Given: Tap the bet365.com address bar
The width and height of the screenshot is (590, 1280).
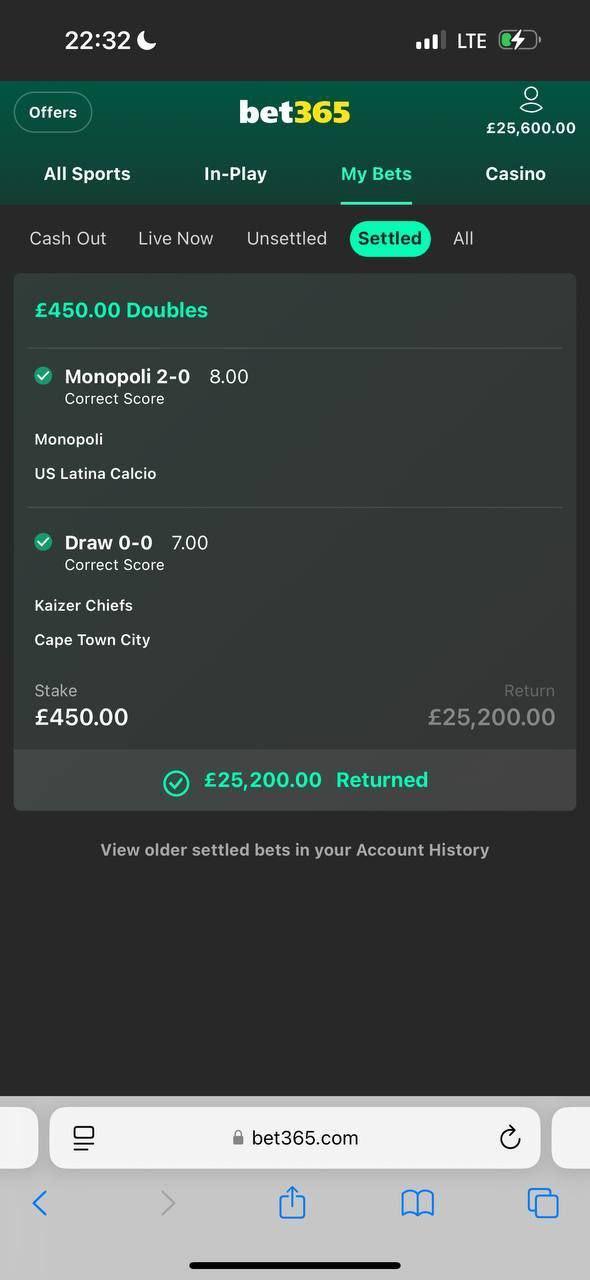Looking at the screenshot, I should (295, 1138).
